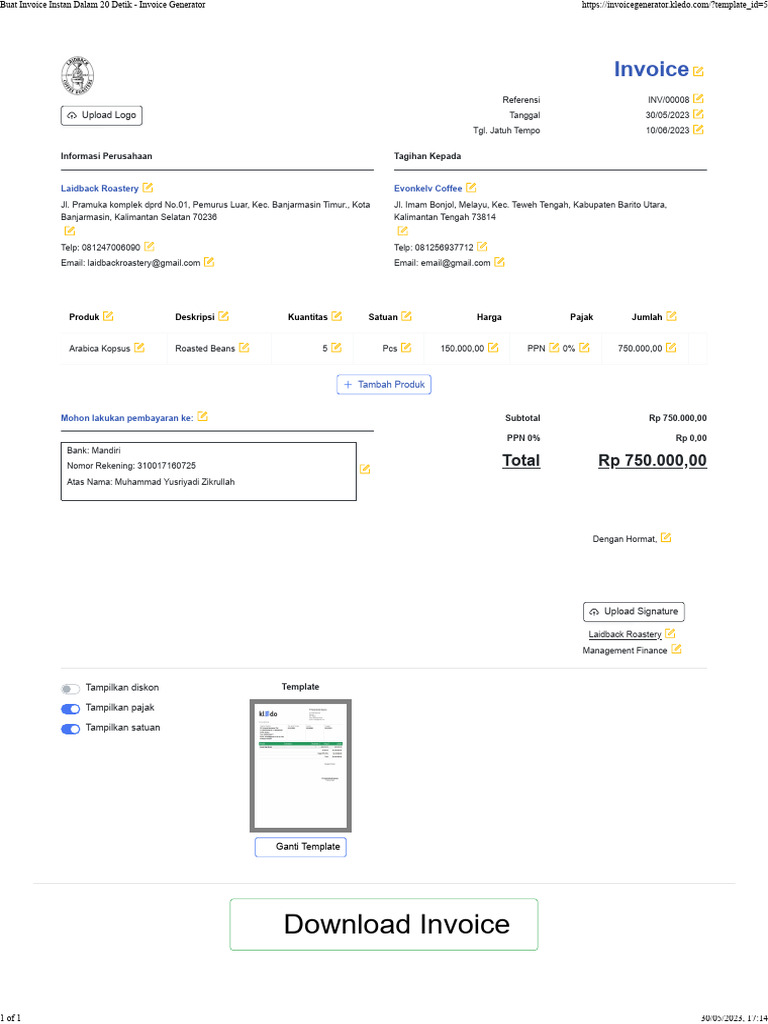The height and width of the screenshot is (1024, 768).
Task: Click the Informasi Perusahaan heading
Action: (106, 156)
